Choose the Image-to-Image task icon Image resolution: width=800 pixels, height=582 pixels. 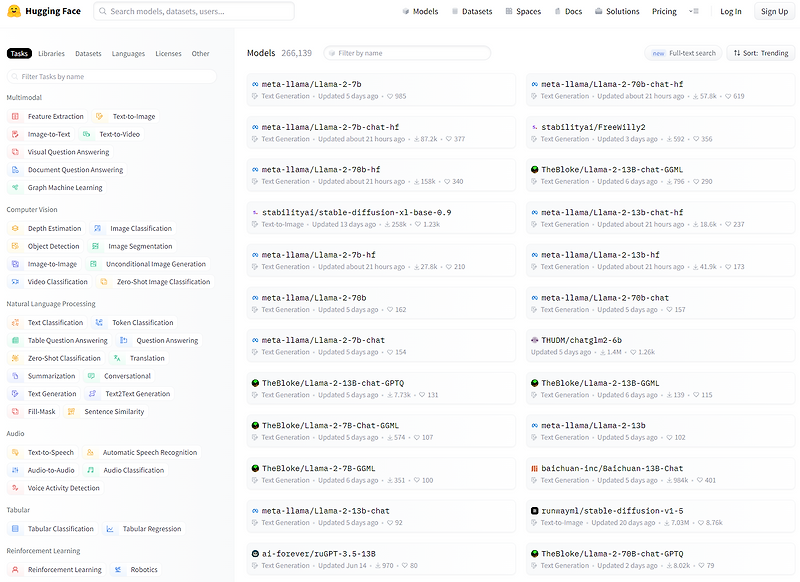pos(15,264)
